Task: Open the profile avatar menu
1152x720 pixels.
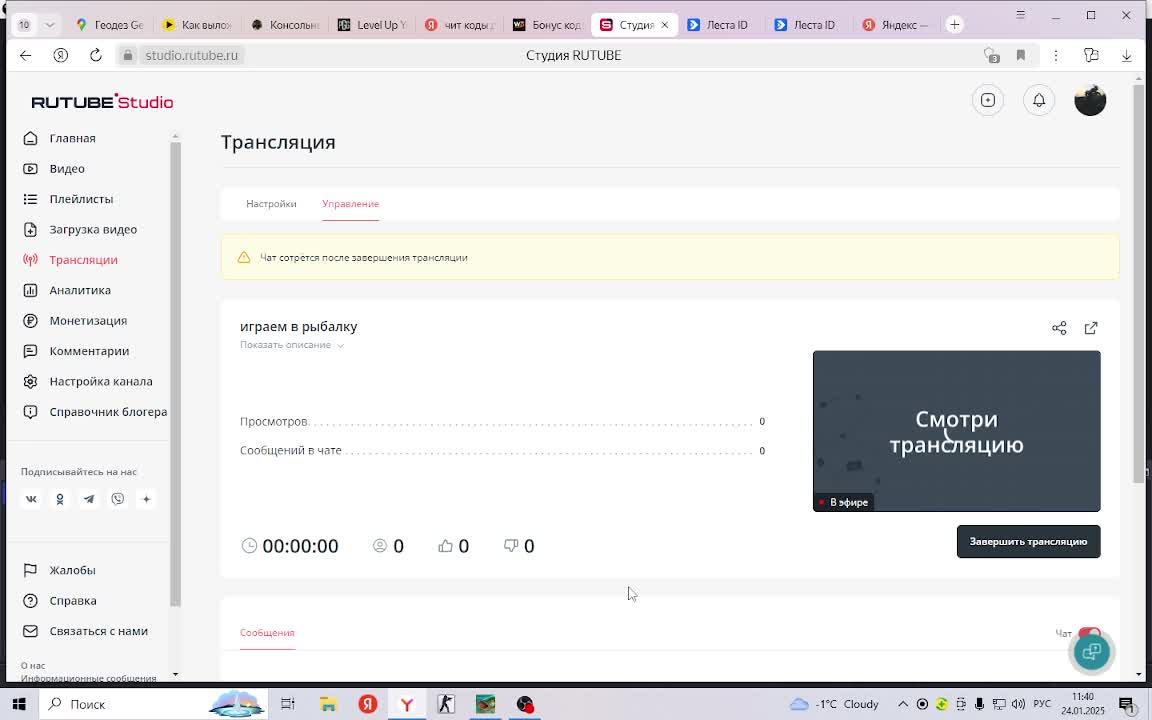Action: point(1090,100)
